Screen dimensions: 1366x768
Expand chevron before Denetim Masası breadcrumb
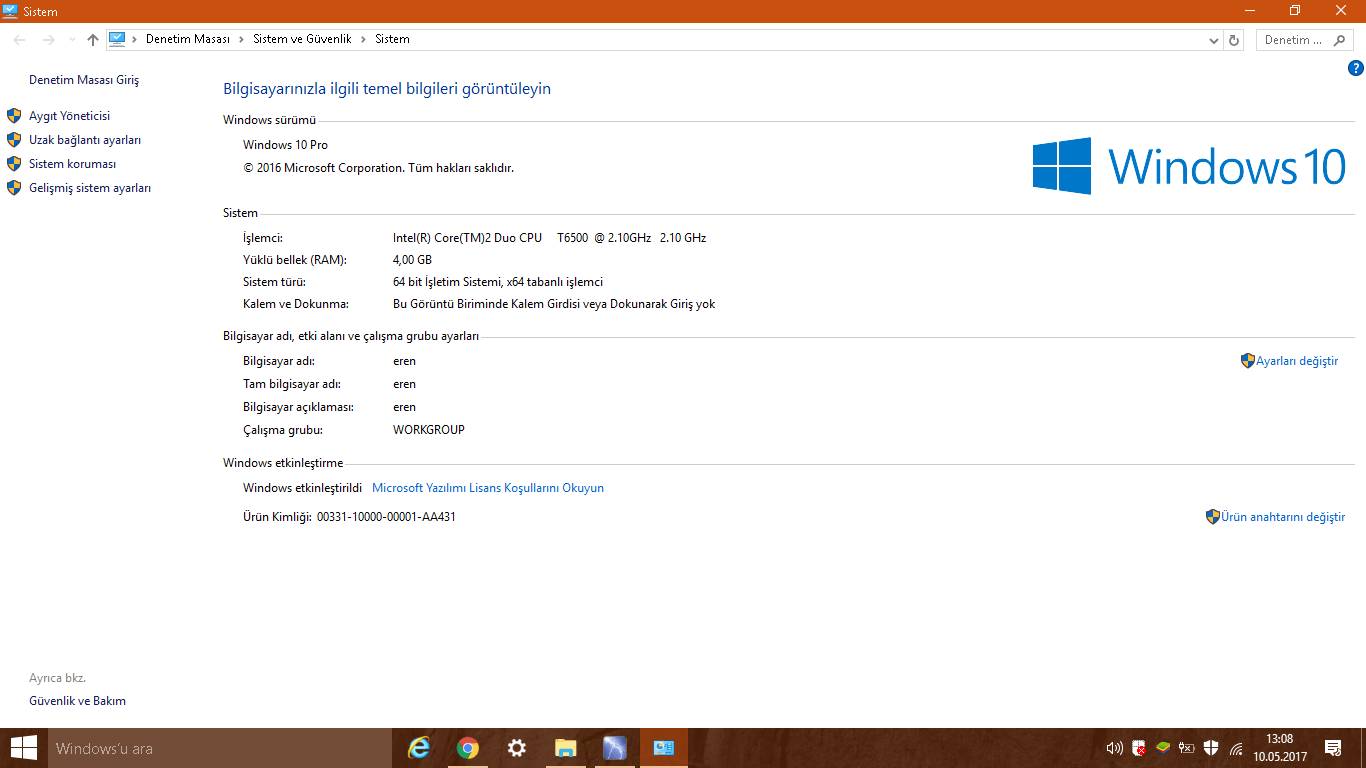point(135,39)
